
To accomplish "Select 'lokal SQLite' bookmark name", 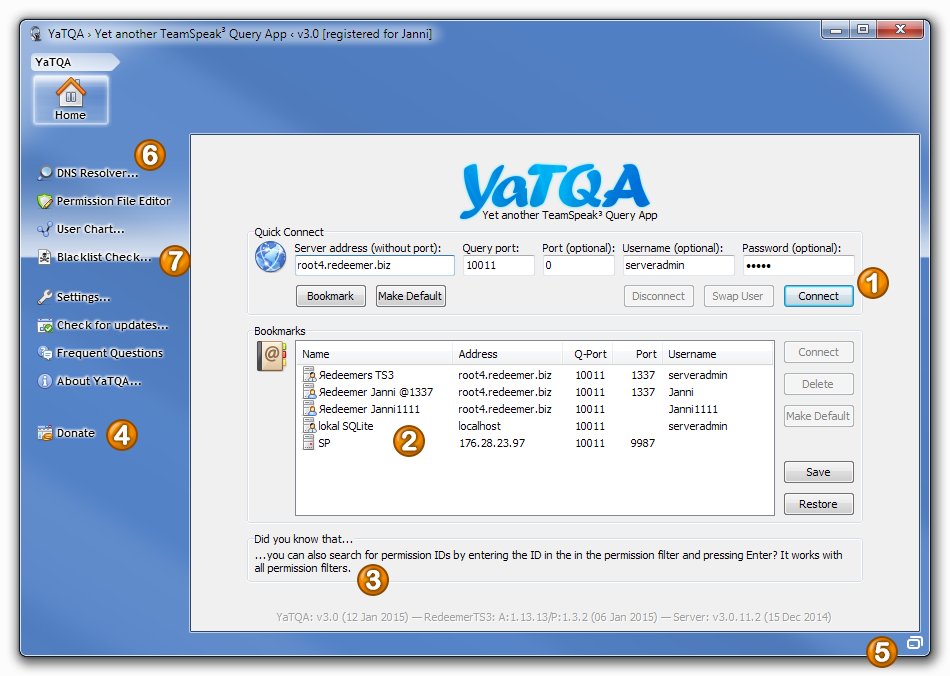I will click(x=346, y=426).
